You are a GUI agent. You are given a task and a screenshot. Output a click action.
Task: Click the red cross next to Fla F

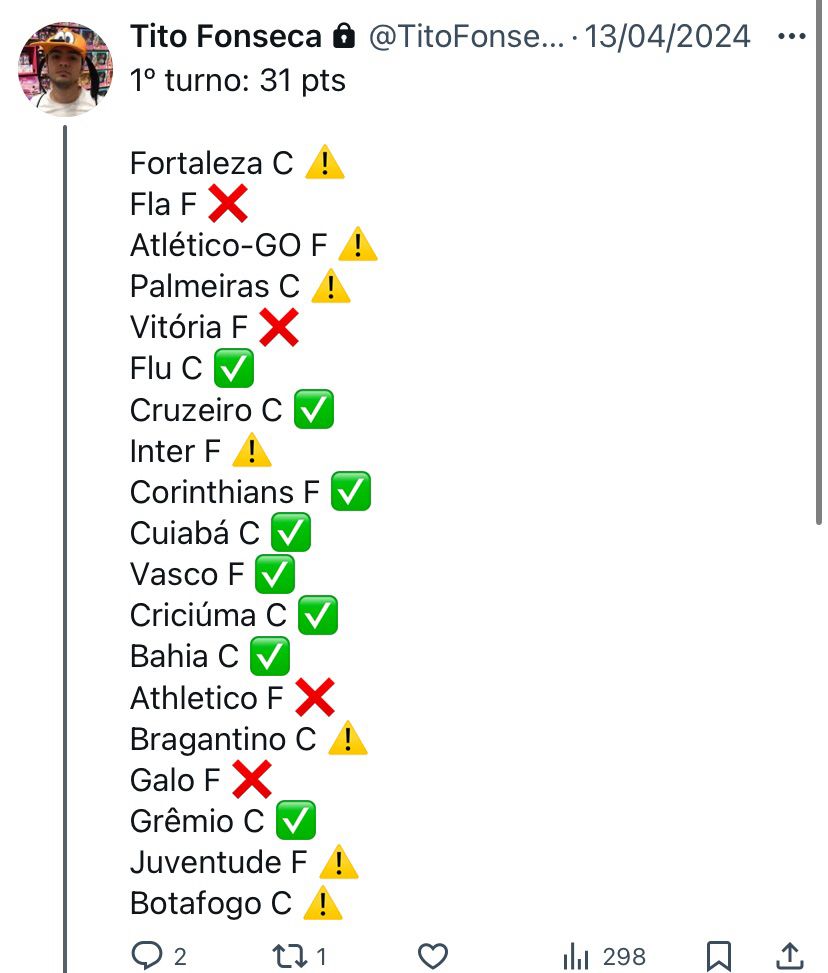click(228, 204)
